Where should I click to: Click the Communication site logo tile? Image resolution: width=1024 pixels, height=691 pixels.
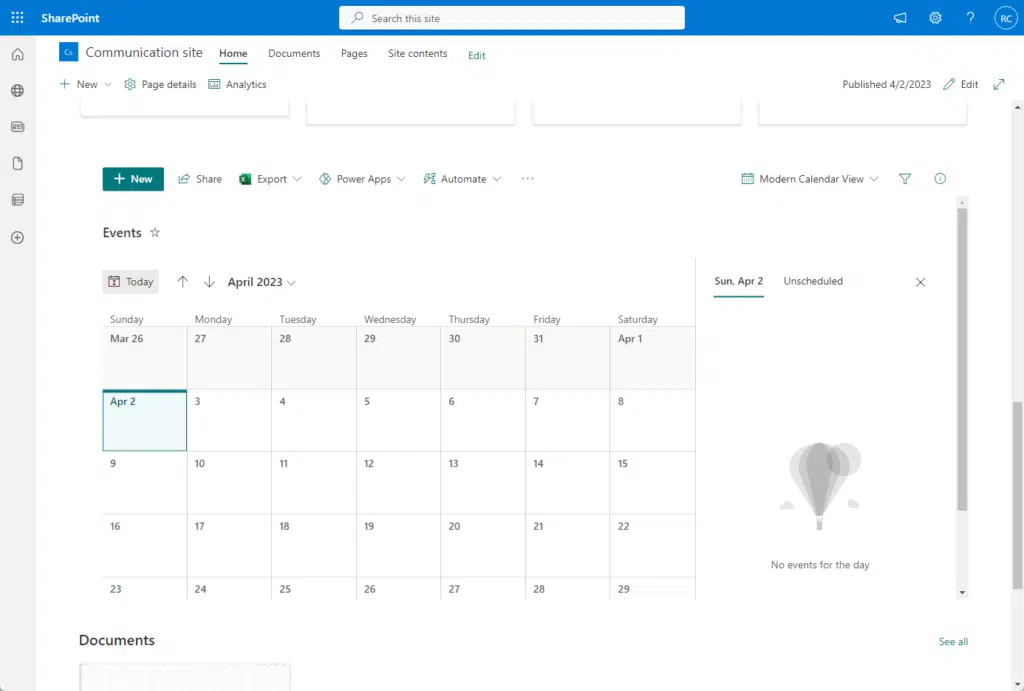(x=69, y=52)
